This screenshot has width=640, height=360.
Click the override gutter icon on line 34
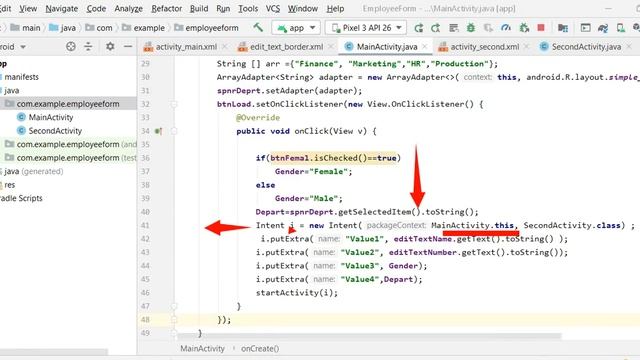(158, 131)
